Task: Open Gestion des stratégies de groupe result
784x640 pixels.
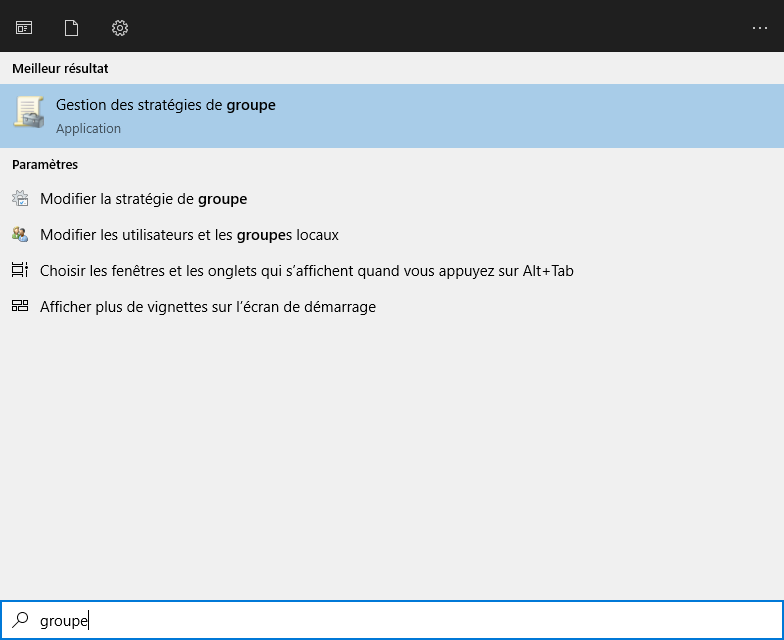Action: (x=166, y=105)
